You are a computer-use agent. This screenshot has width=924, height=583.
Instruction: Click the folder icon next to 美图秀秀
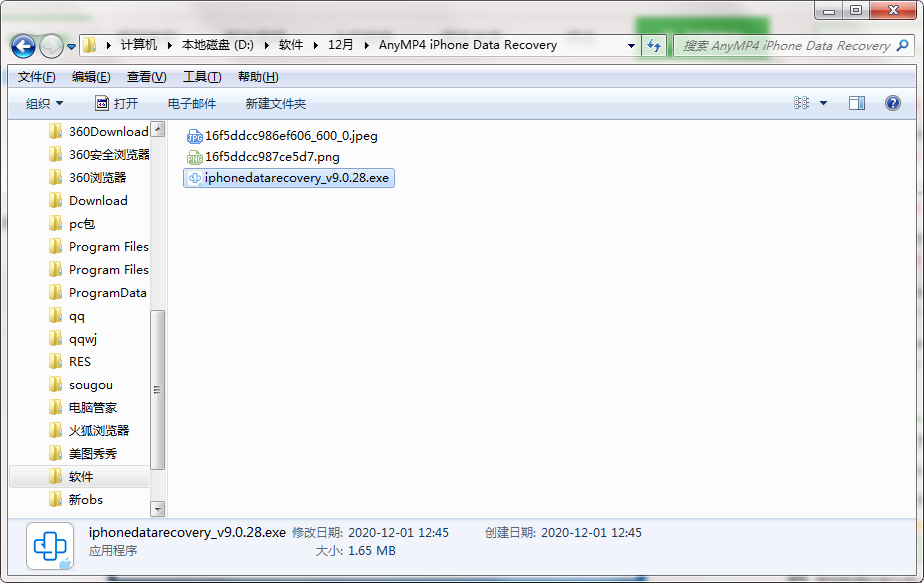click(x=55, y=453)
